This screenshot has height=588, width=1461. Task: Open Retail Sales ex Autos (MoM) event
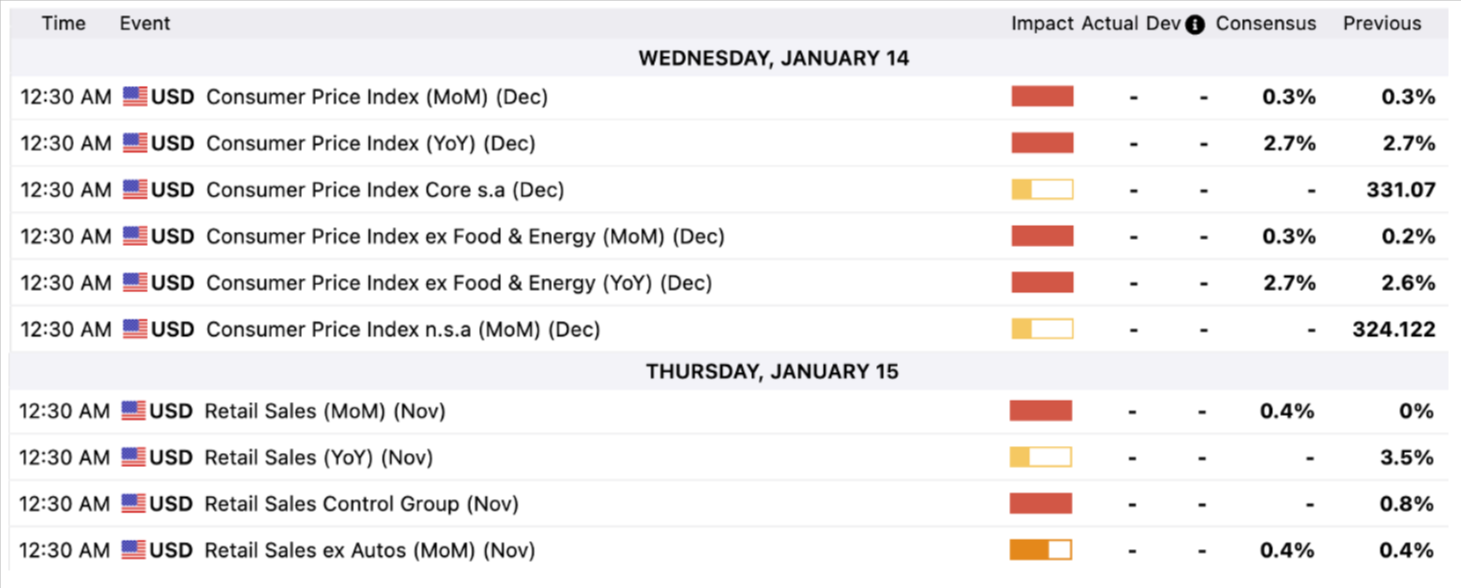[x=369, y=549]
